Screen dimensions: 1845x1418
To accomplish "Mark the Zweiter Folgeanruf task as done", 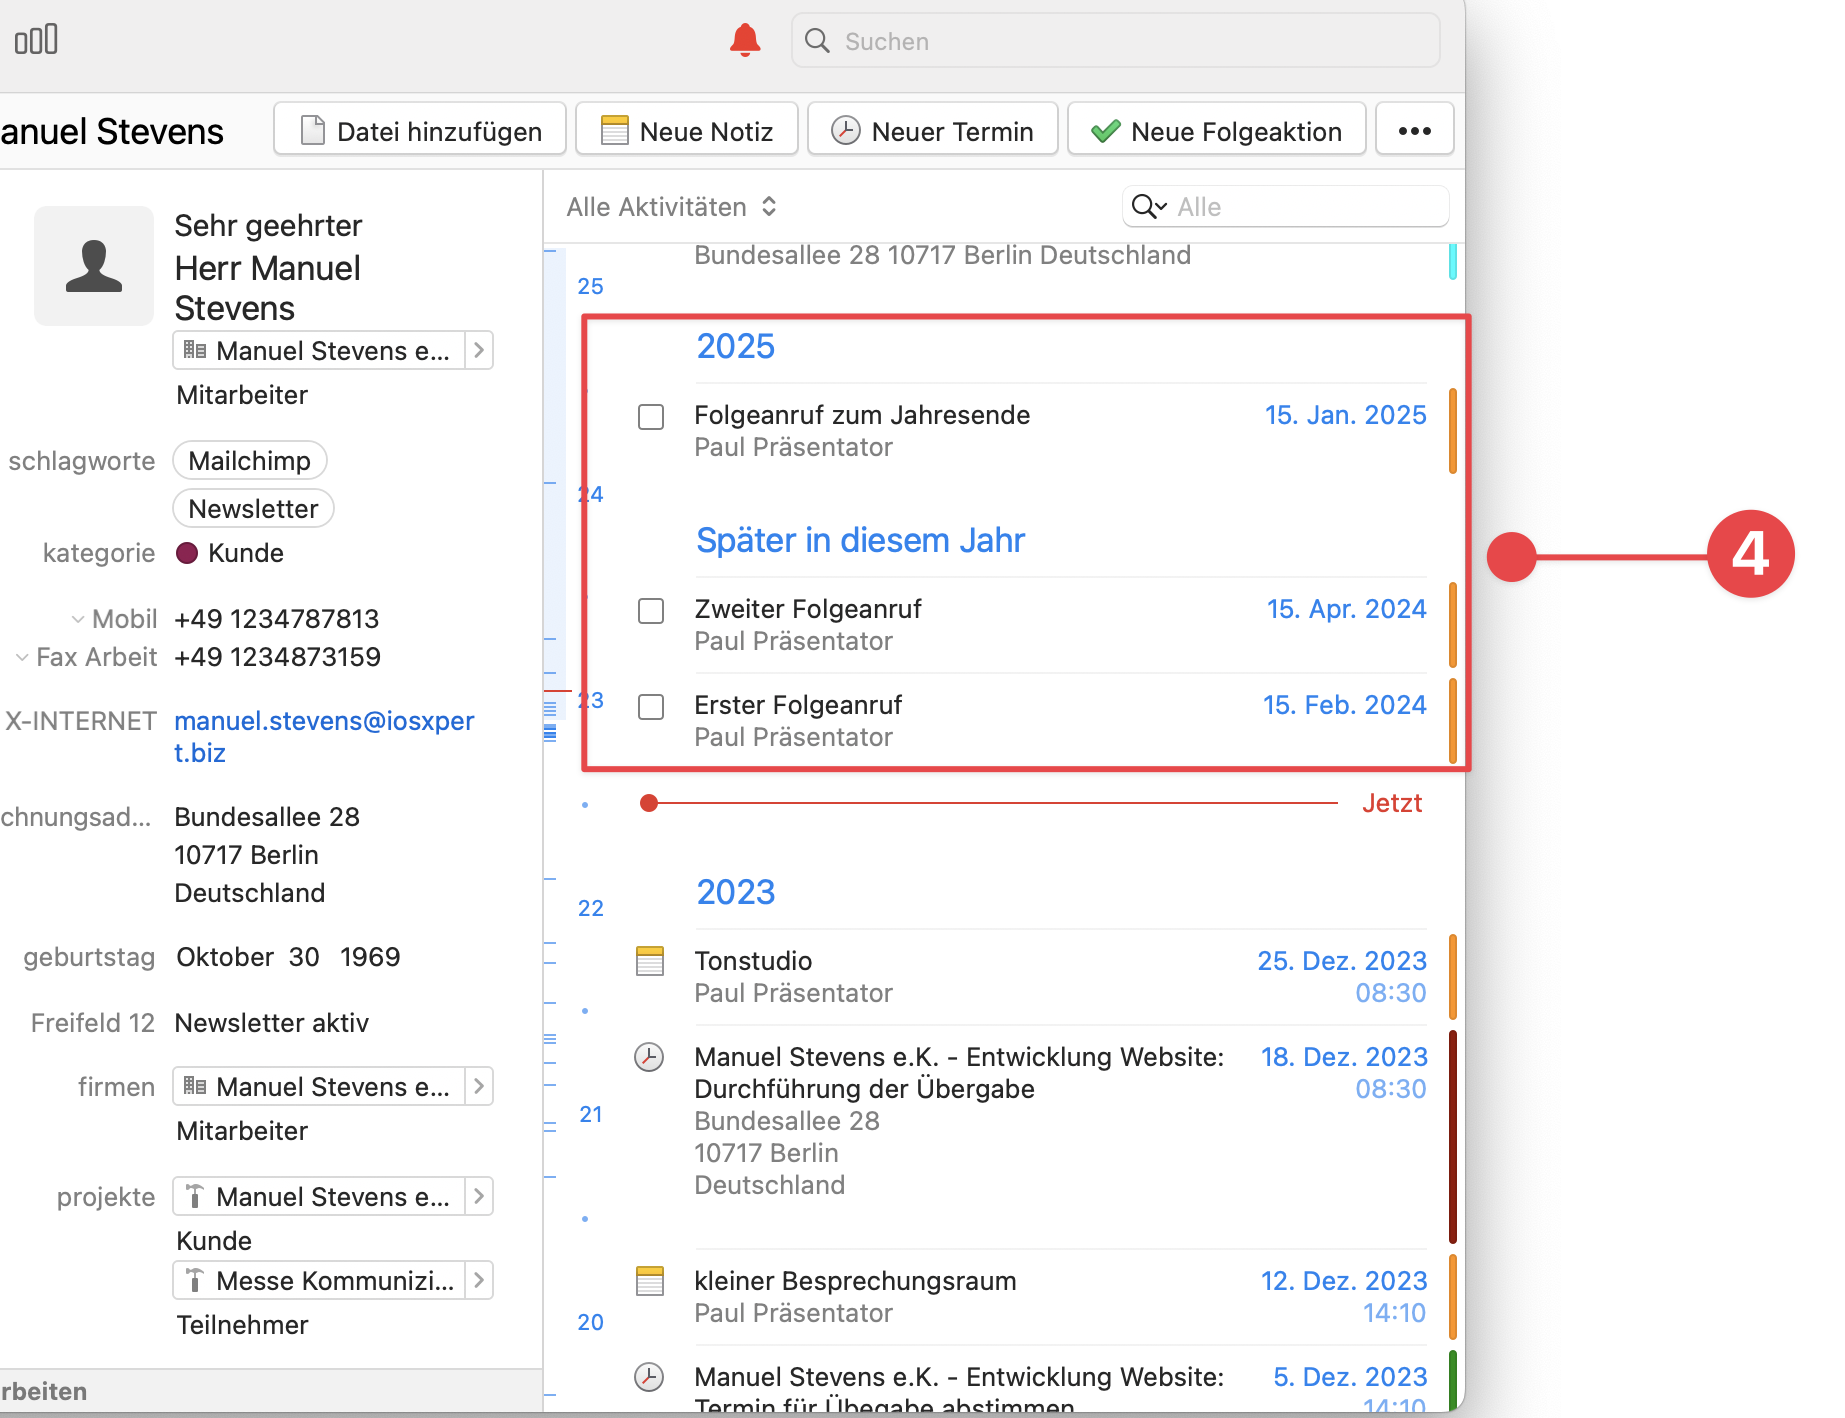I will click(651, 610).
